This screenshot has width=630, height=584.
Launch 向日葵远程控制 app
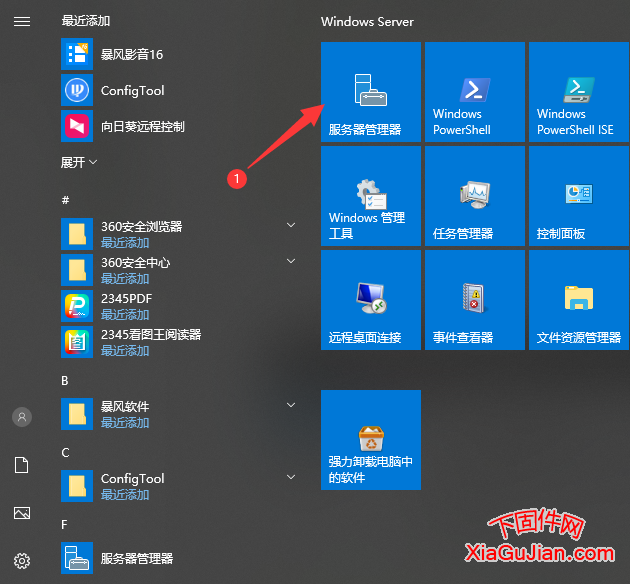pyautogui.click(x=181, y=126)
